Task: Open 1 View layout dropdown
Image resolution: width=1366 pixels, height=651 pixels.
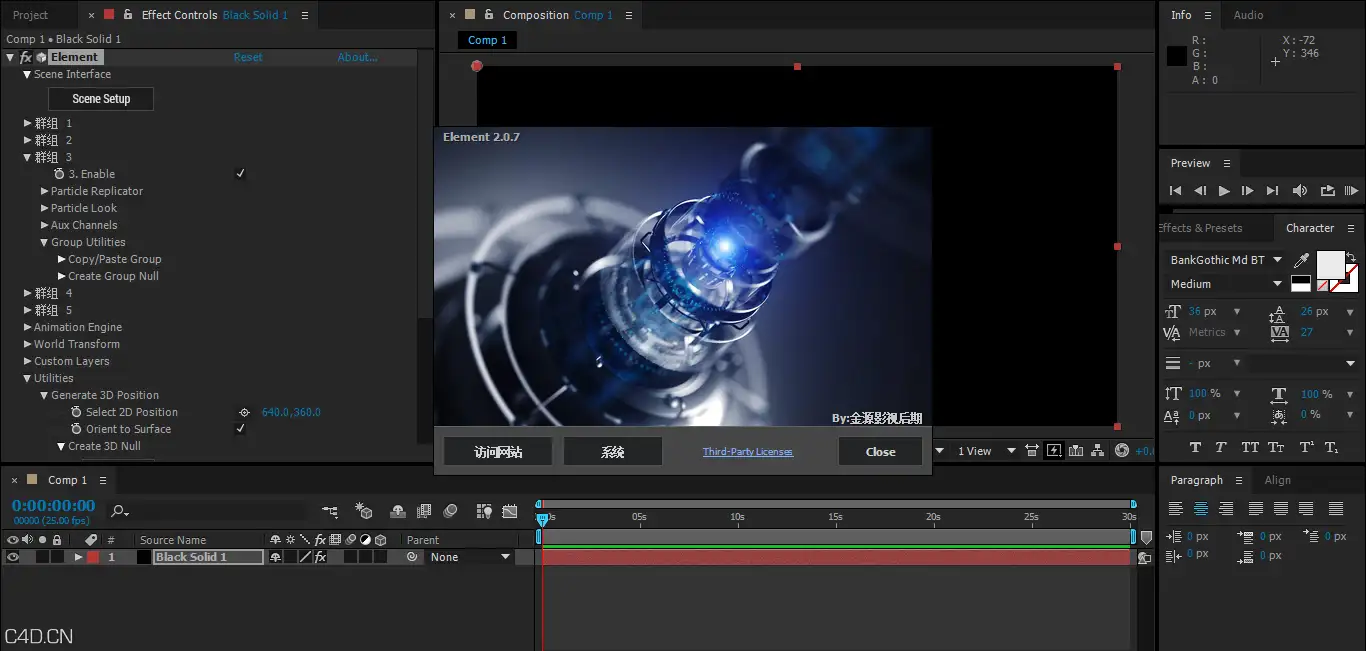Action: [x=986, y=451]
